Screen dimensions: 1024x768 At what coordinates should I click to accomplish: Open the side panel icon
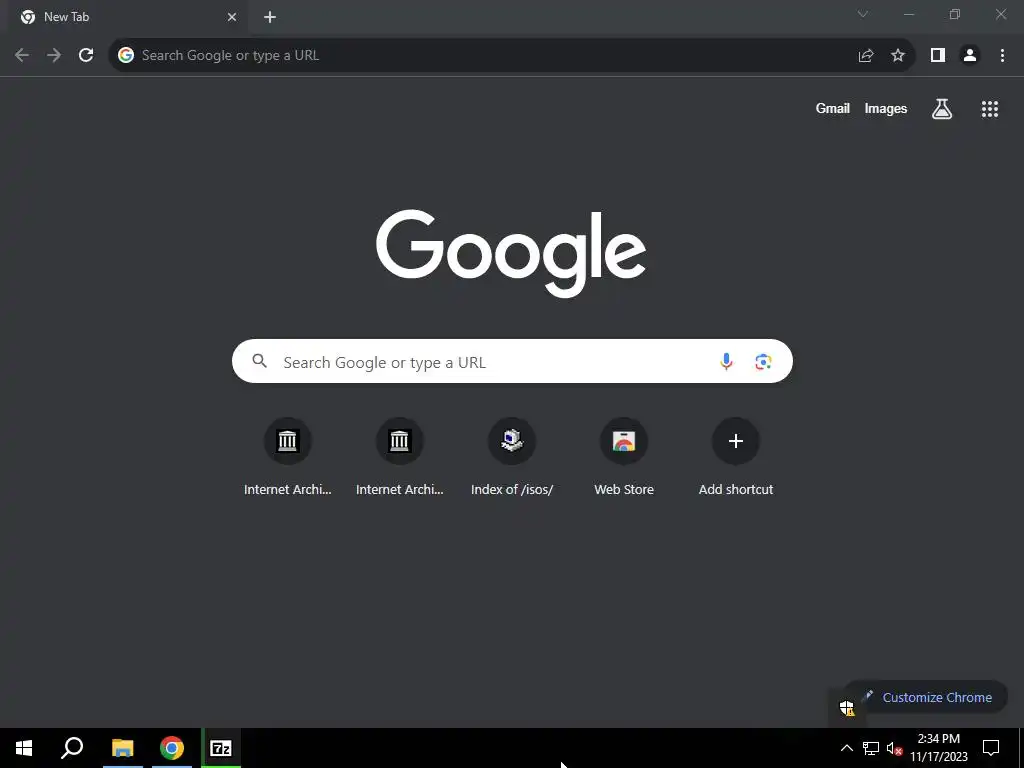coord(938,56)
